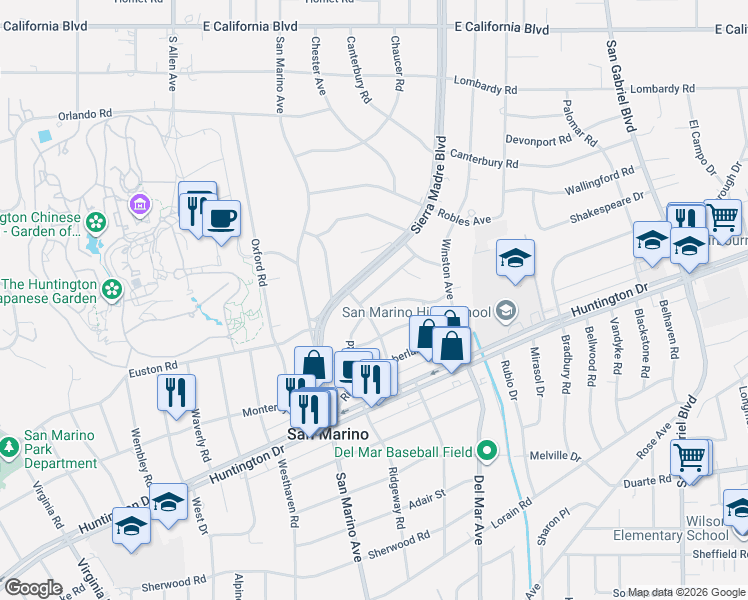Open the graduation cap marker near West Dr
This screenshot has width=748, height=600.
click(x=168, y=503)
